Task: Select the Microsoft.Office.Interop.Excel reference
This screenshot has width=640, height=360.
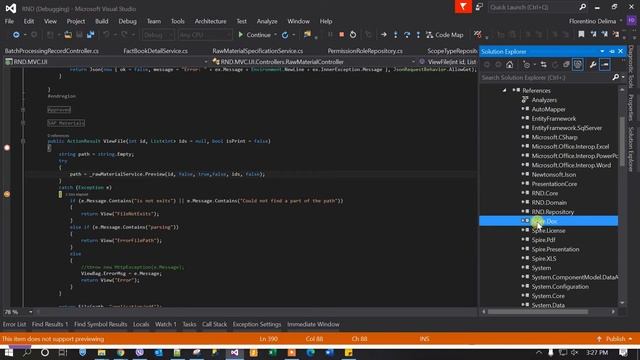Action: 570,147
